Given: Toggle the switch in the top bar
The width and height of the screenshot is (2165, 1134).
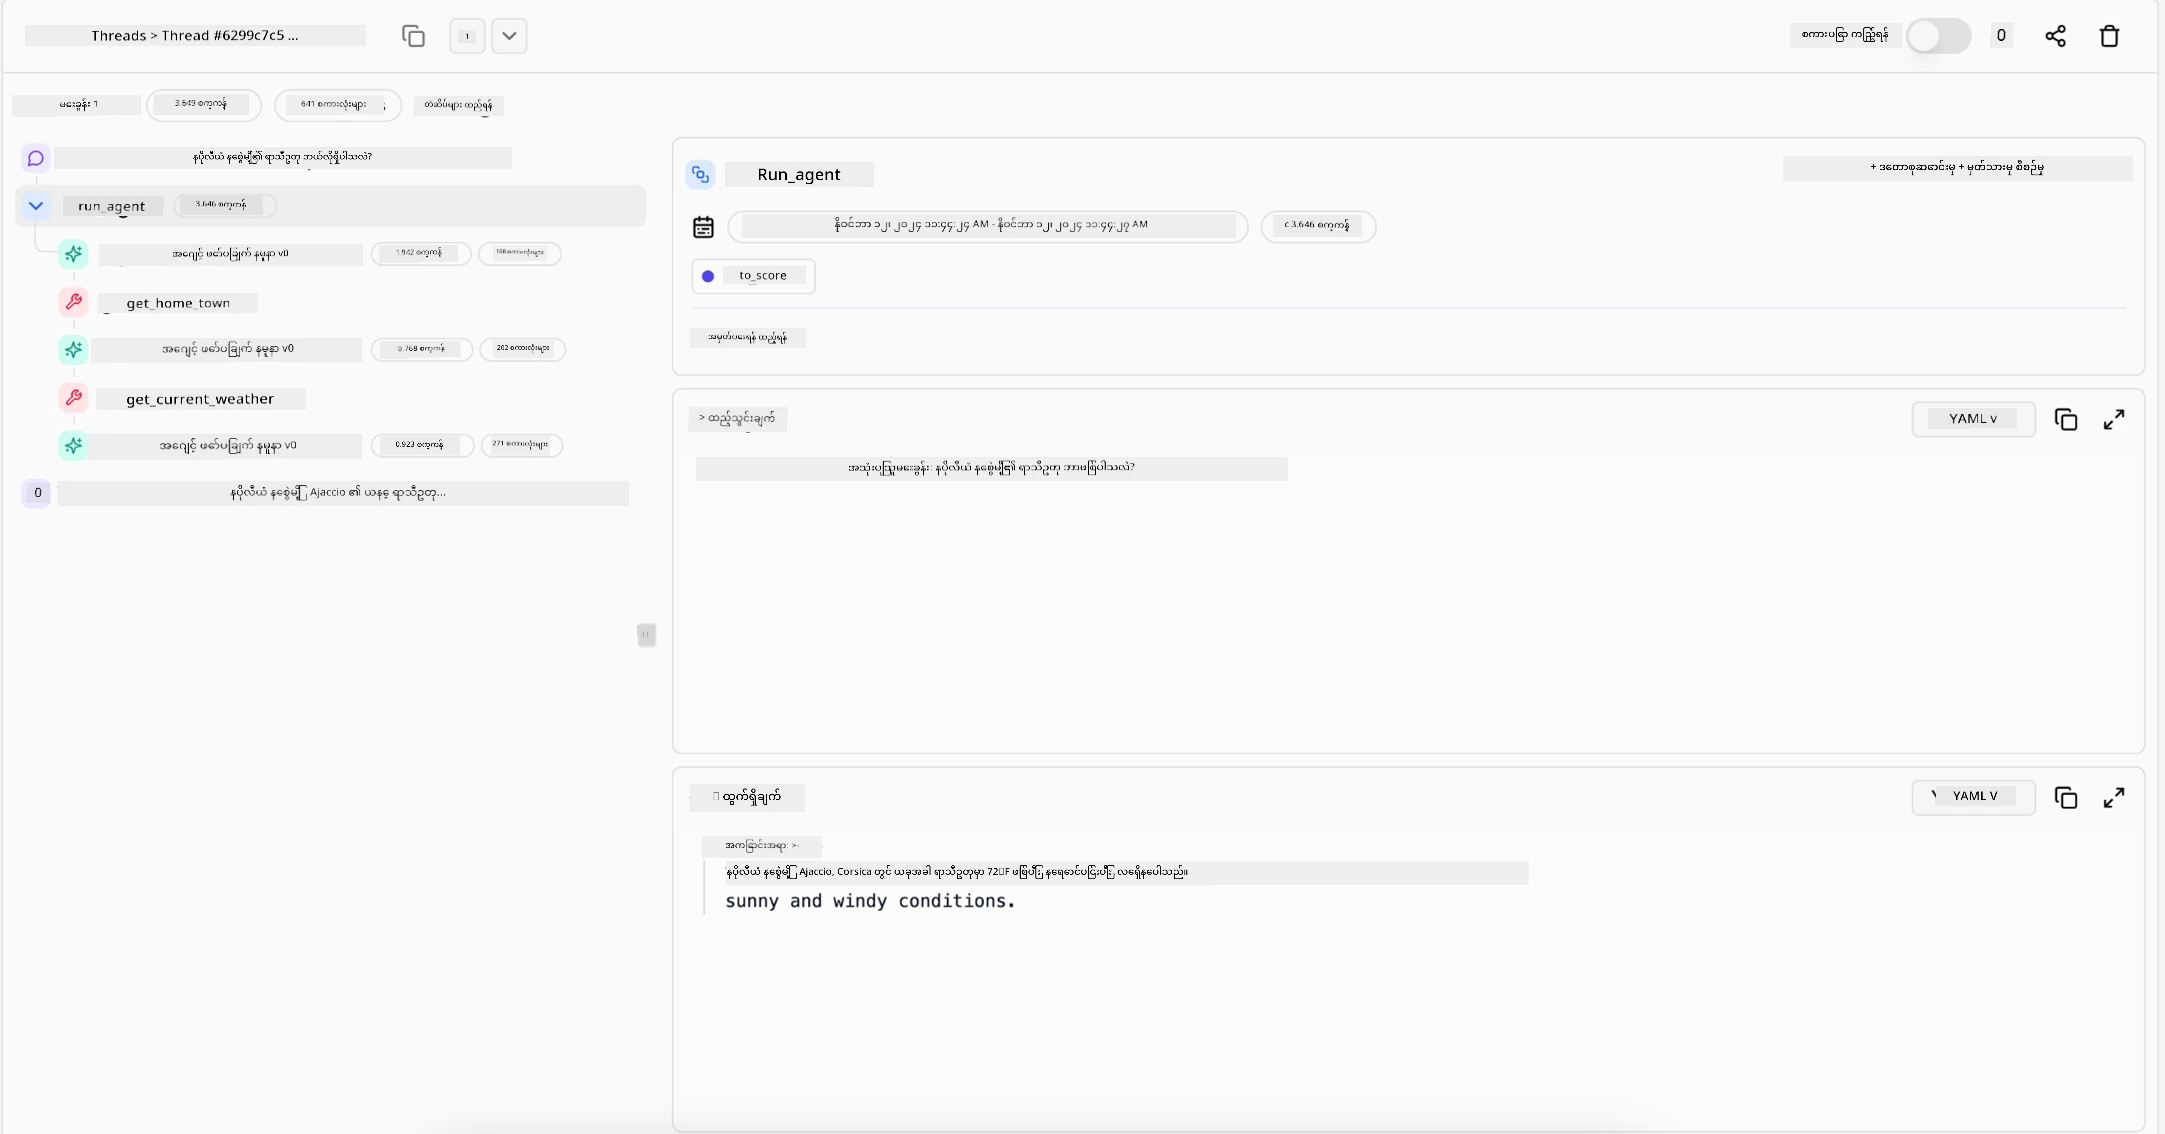Looking at the screenshot, I should point(1937,36).
